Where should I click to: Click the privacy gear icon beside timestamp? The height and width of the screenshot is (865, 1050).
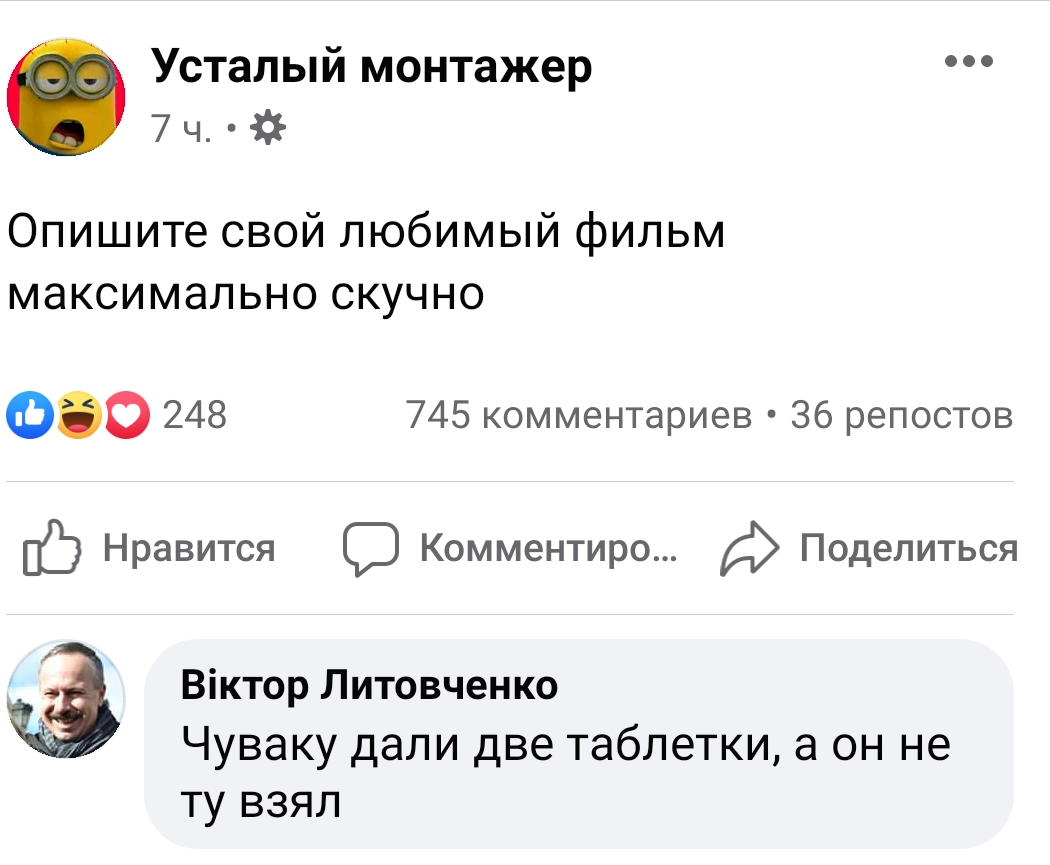[x=265, y=128]
